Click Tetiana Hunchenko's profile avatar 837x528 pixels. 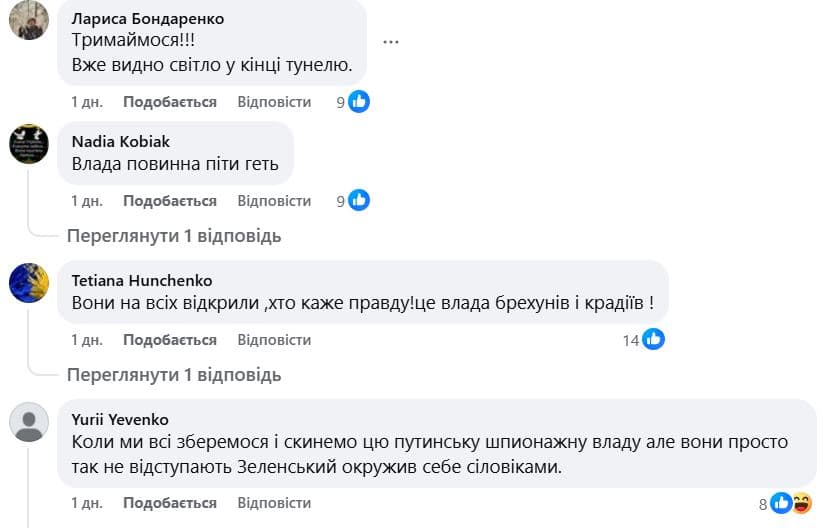click(28, 283)
